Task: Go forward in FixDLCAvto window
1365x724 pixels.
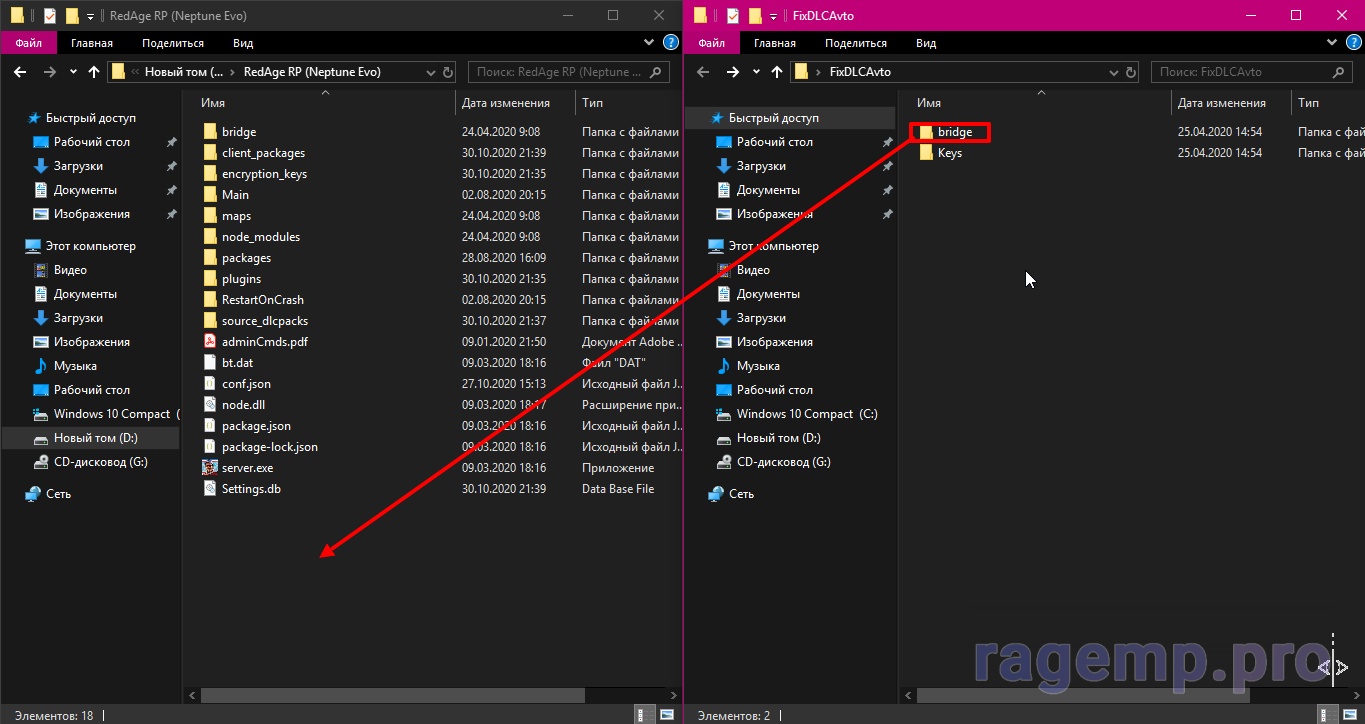Action: (732, 72)
